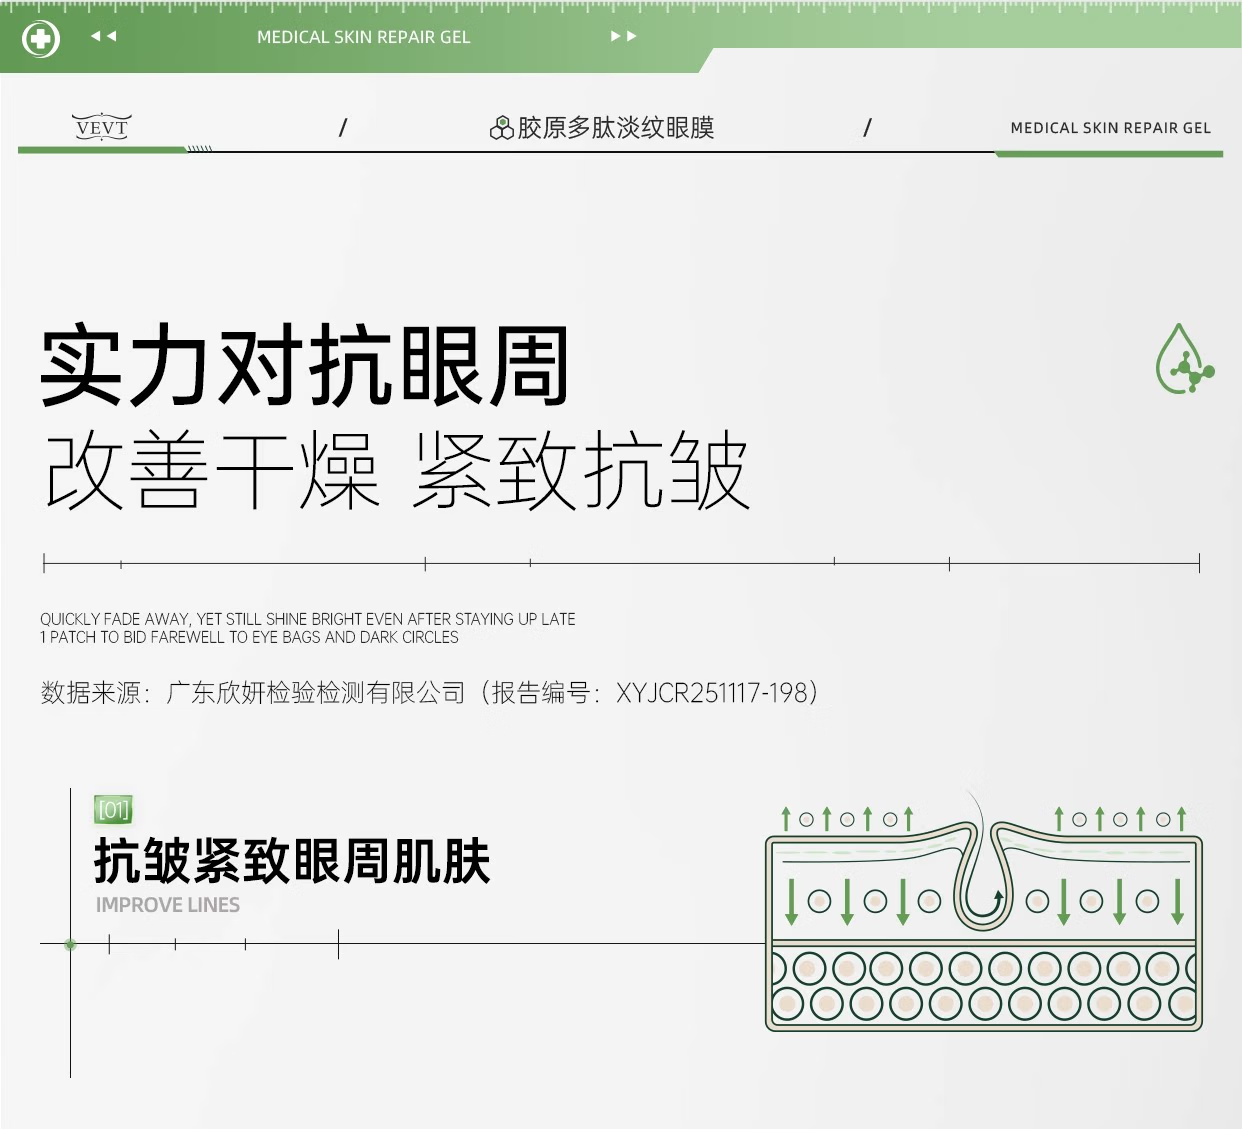Click the green crosshair dot marker
1242x1129 pixels.
coord(70,944)
